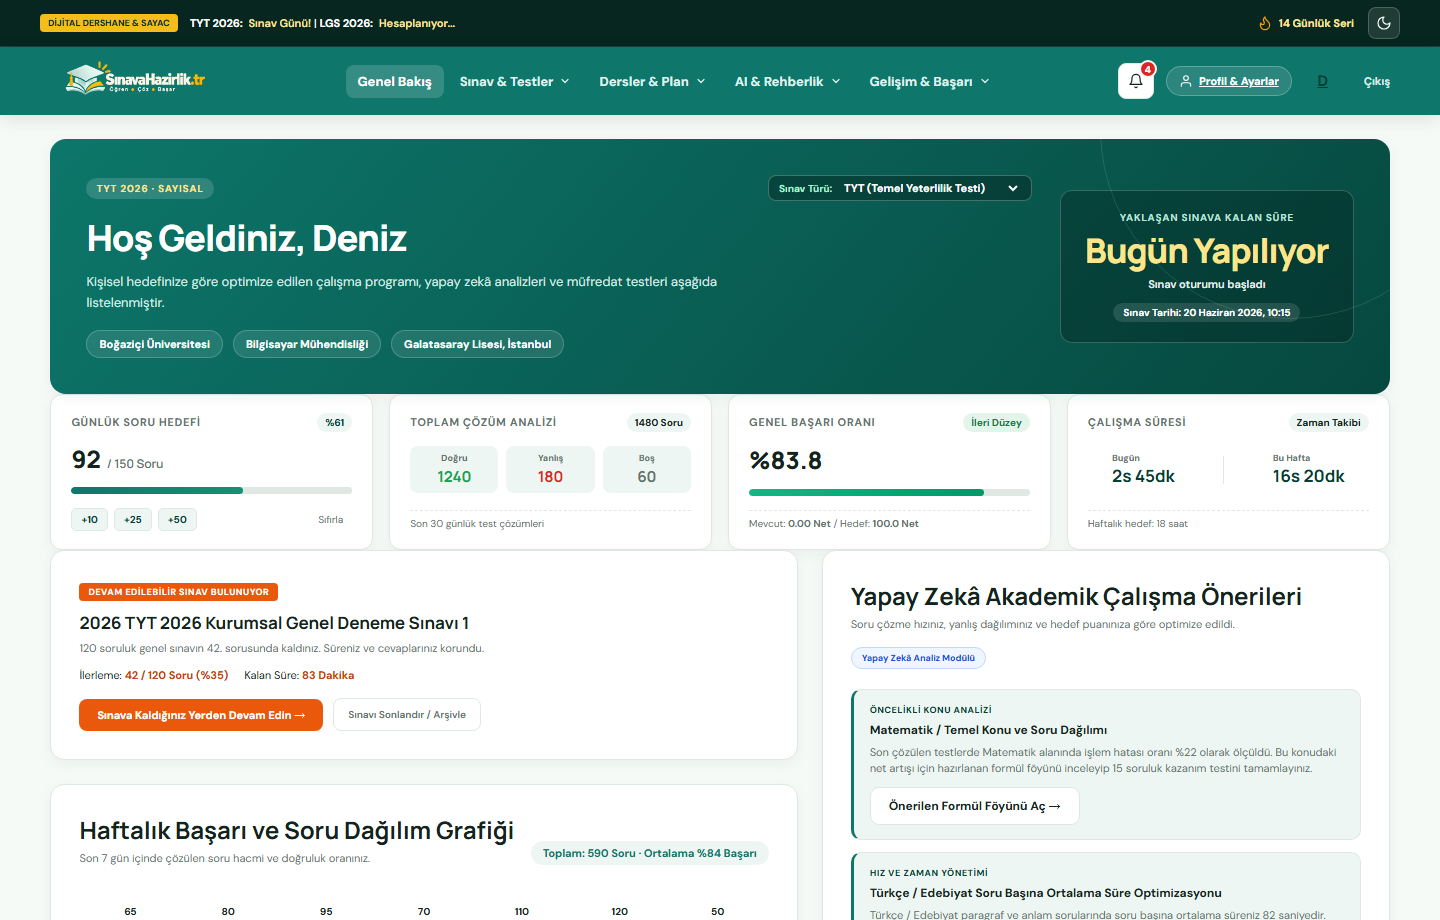Click the Toplam: 590 Soru summary badge
This screenshot has height=920, width=1440.
[650, 853]
